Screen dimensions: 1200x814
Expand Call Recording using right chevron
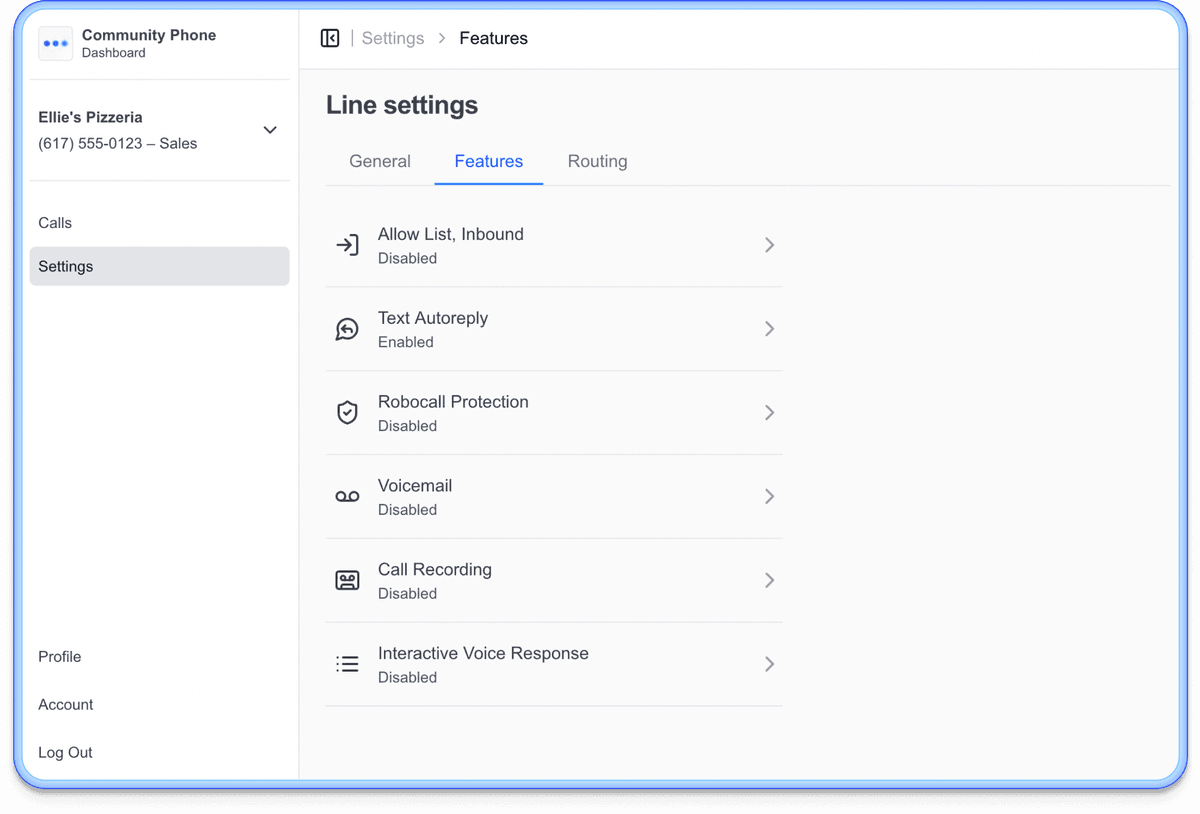click(x=769, y=581)
